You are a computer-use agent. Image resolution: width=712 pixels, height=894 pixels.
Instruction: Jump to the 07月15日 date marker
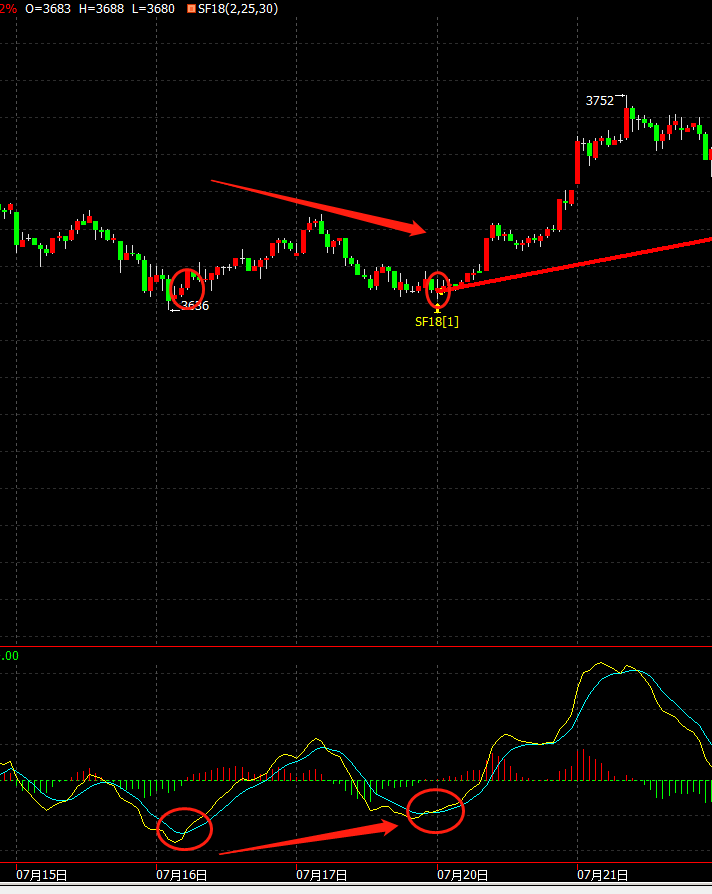pos(42,875)
